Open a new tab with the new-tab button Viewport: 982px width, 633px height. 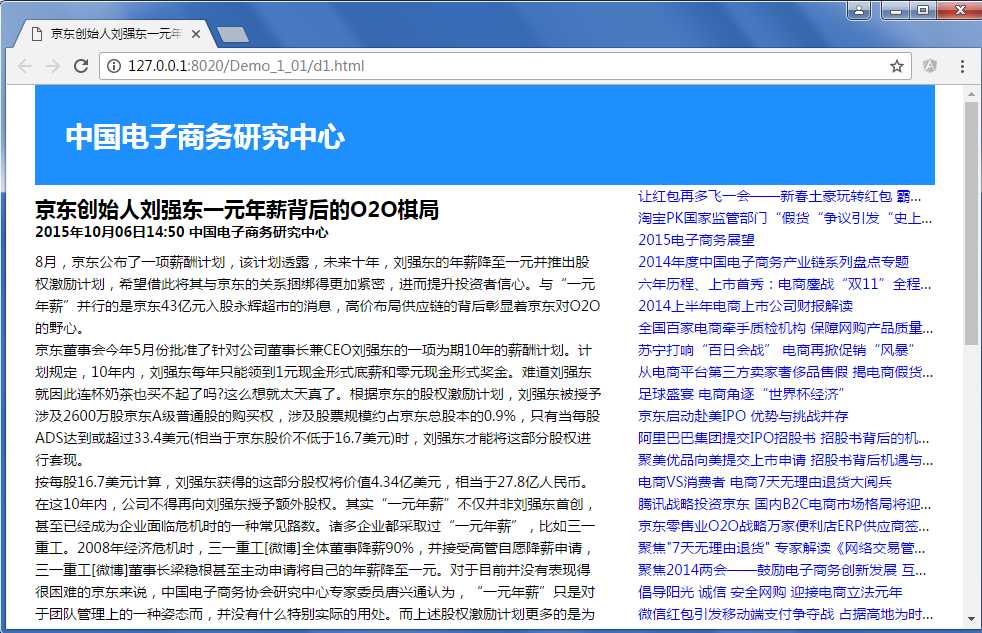tap(233, 34)
